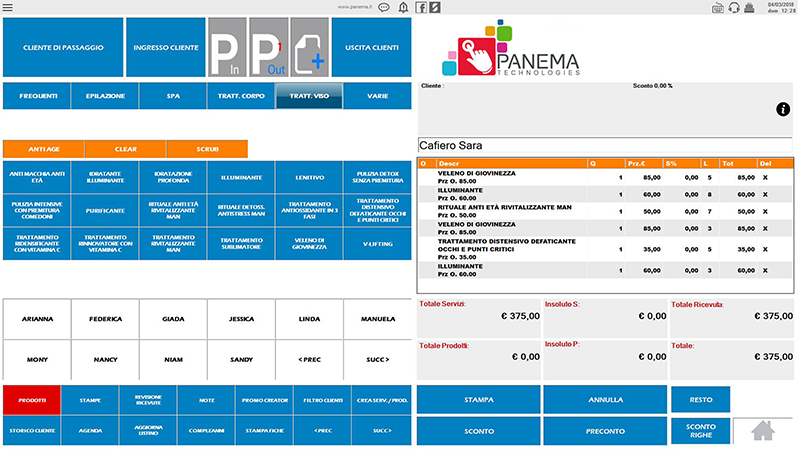Open the on-screen keyboard icon
Screen dimensions: 800x450
717,7
